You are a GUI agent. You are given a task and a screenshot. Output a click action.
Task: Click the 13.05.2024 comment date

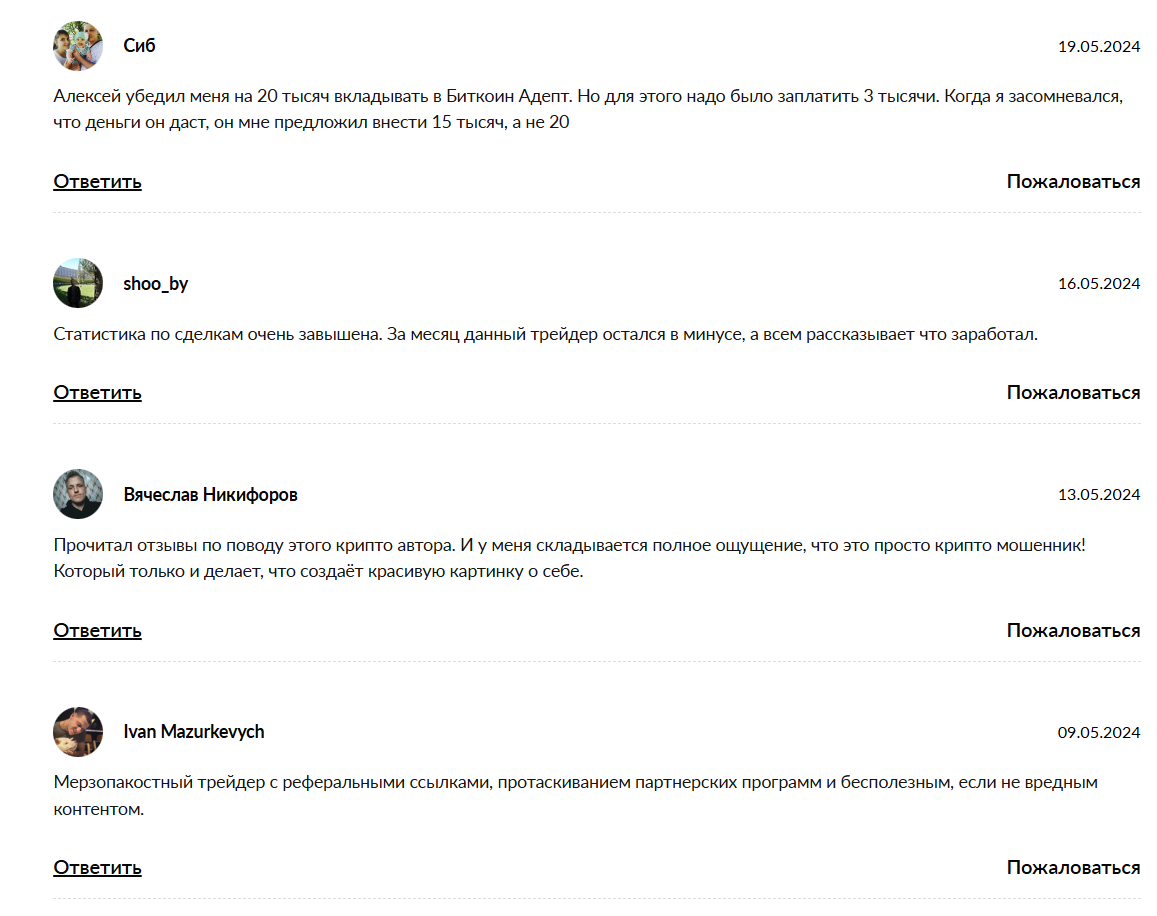1099,495
